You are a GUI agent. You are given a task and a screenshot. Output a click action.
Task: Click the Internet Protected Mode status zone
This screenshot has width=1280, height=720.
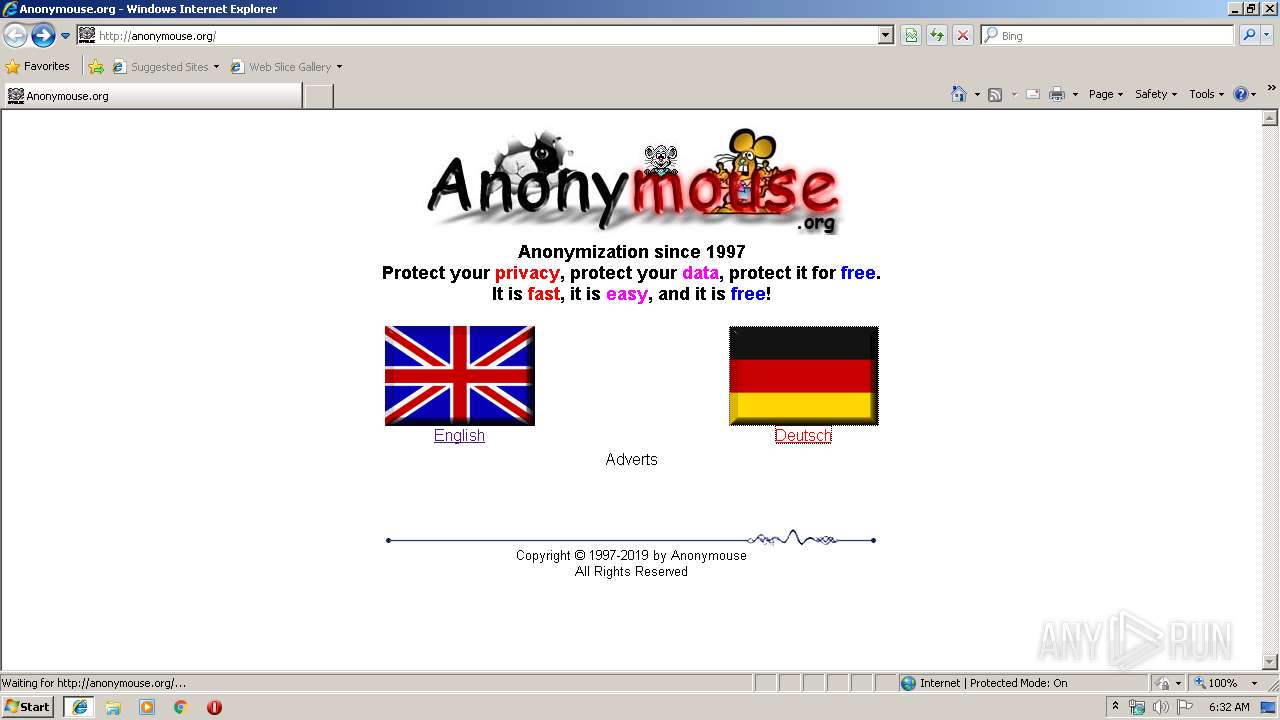tap(1022, 683)
